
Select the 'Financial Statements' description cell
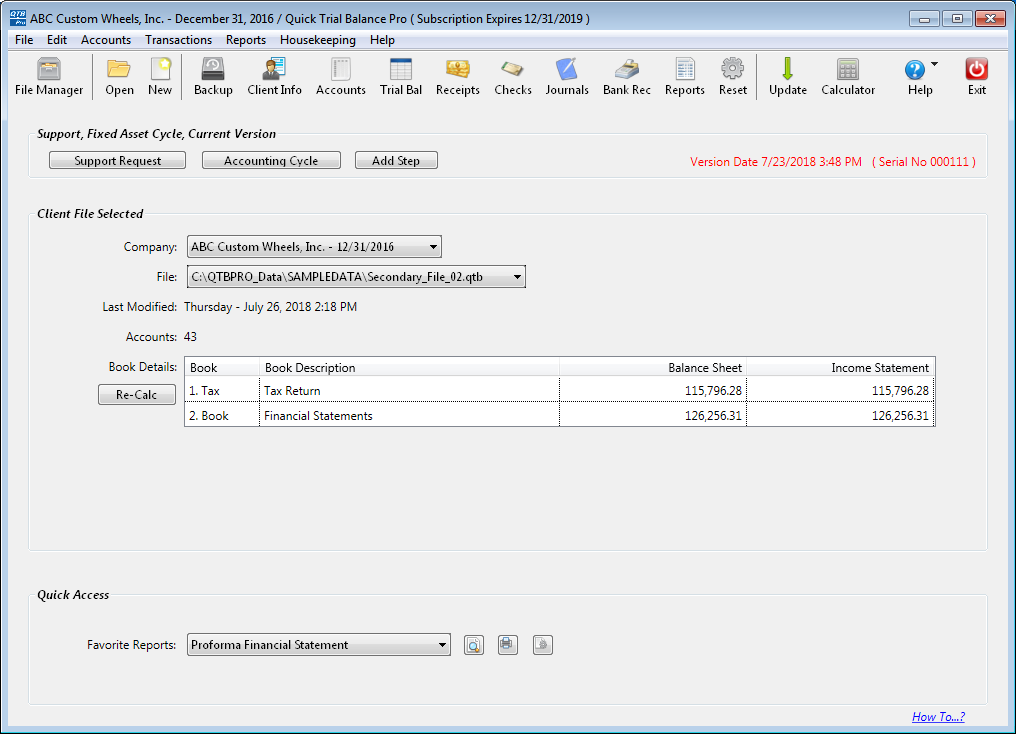coord(409,415)
